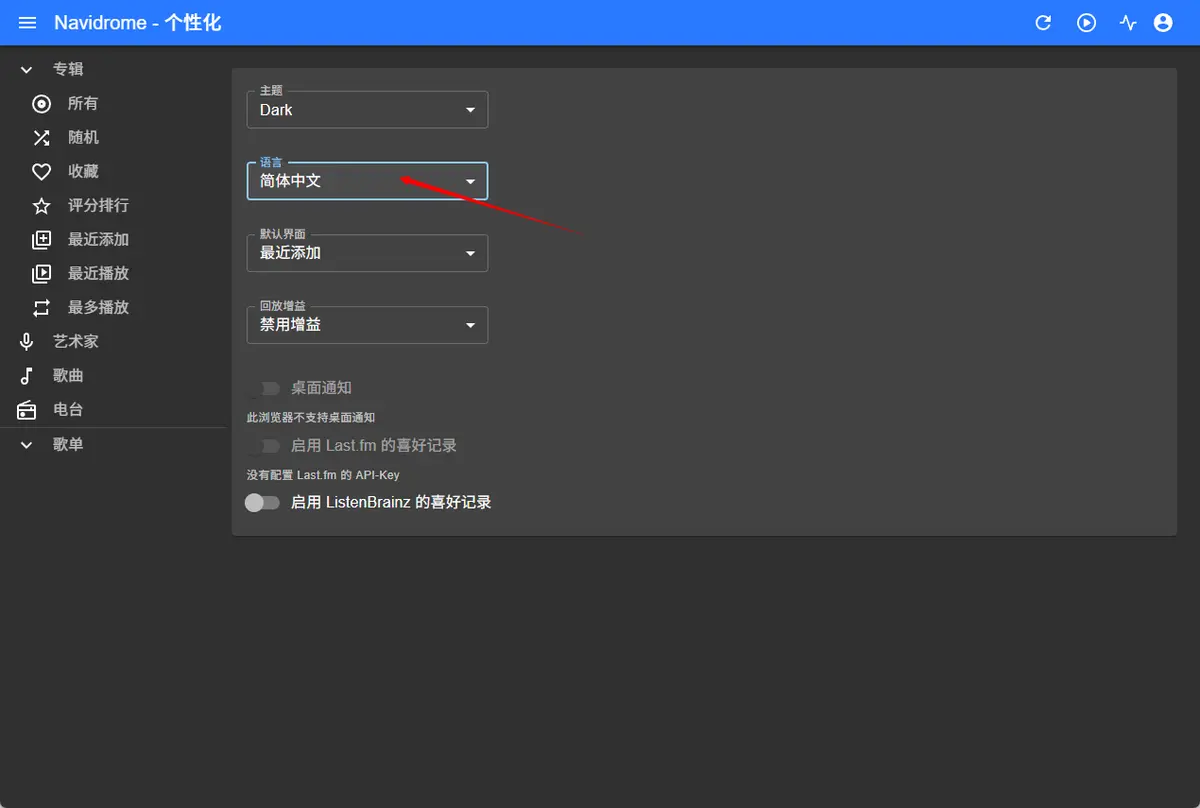Open the 默认界面 最近添加 dropdown

point(367,253)
